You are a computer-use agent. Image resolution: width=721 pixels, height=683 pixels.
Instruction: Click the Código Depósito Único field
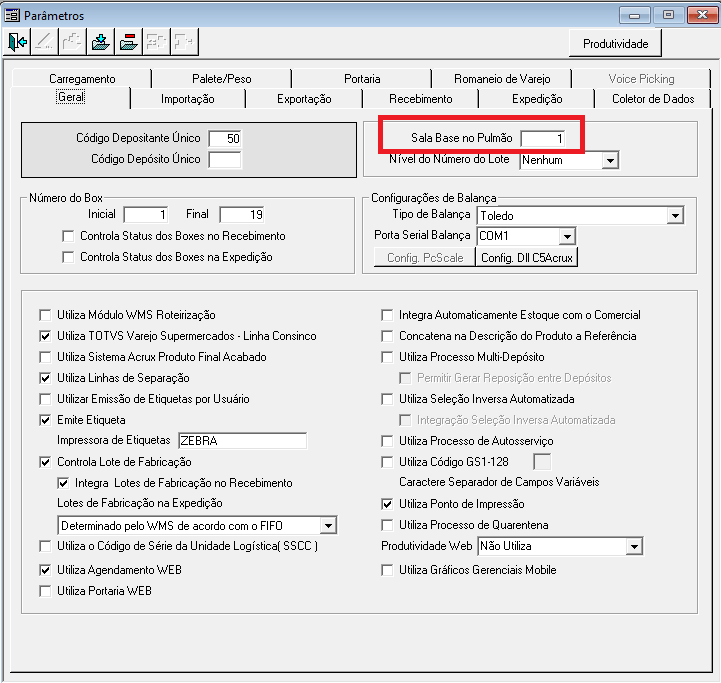[225, 160]
